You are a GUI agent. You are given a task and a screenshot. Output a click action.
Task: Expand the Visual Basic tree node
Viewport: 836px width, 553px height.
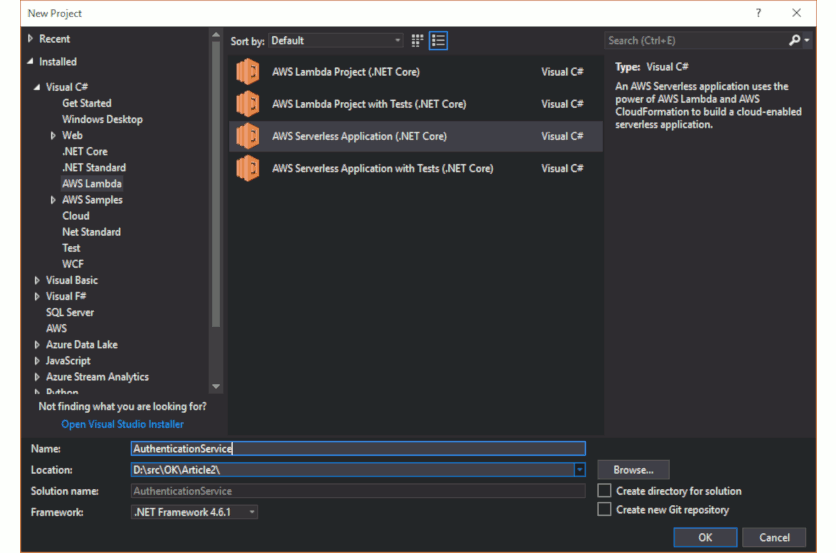tap(38, 281)
